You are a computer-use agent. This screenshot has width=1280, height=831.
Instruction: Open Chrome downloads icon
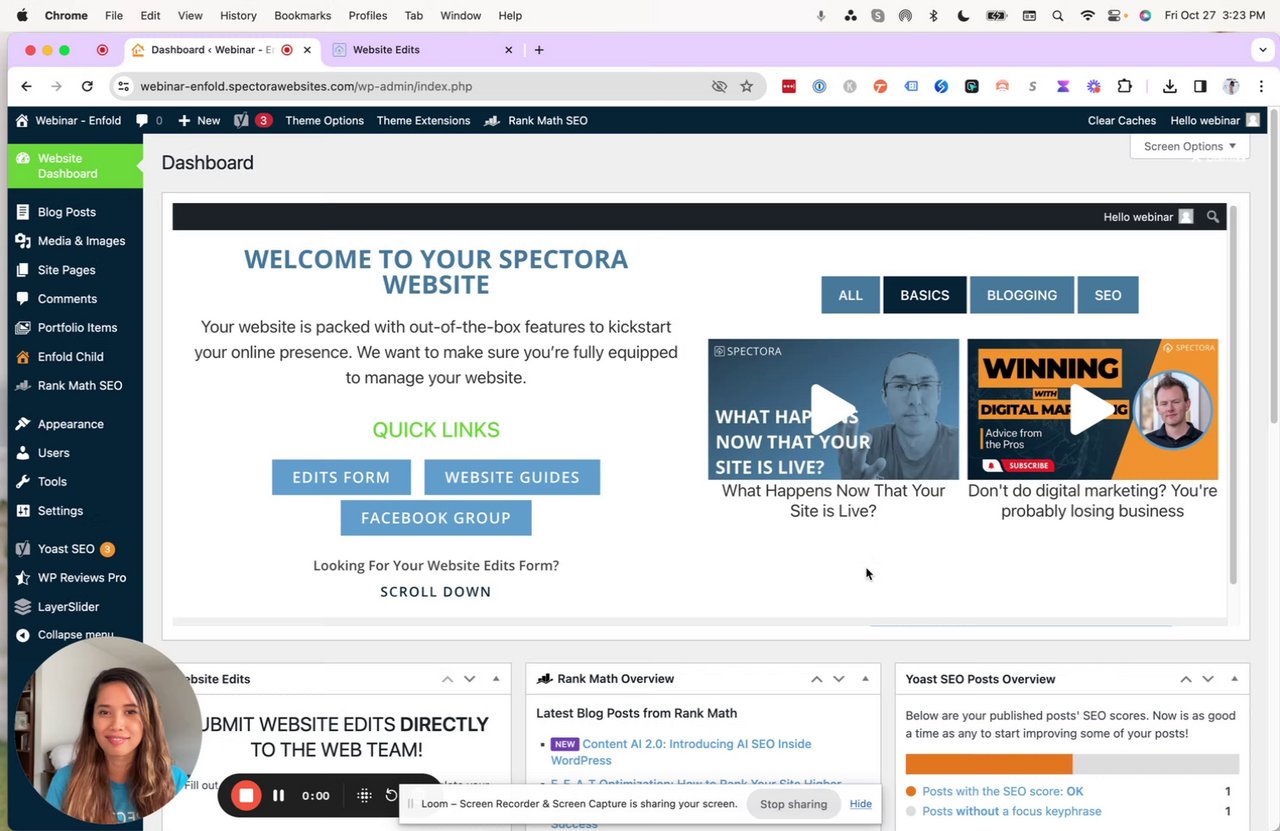1169,87
